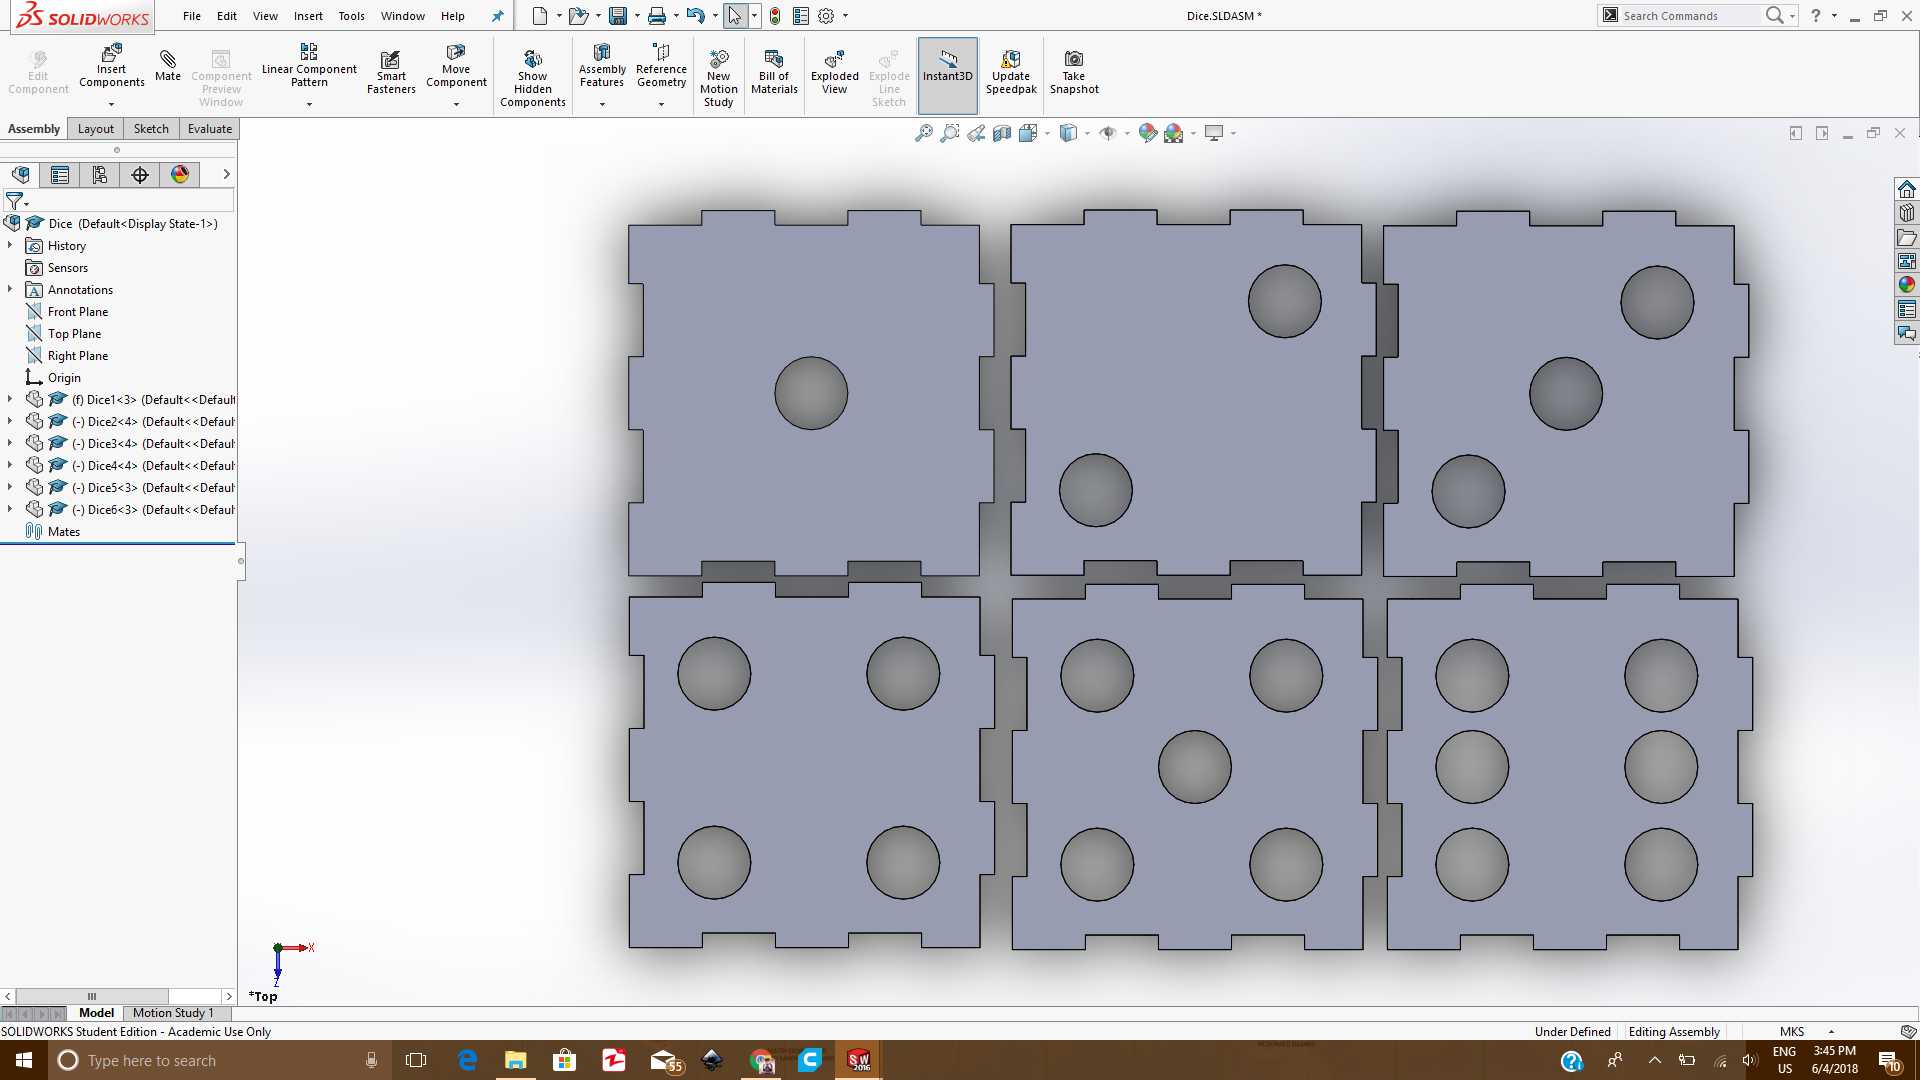Click the Zoom to Fit icon

(923, 133)
